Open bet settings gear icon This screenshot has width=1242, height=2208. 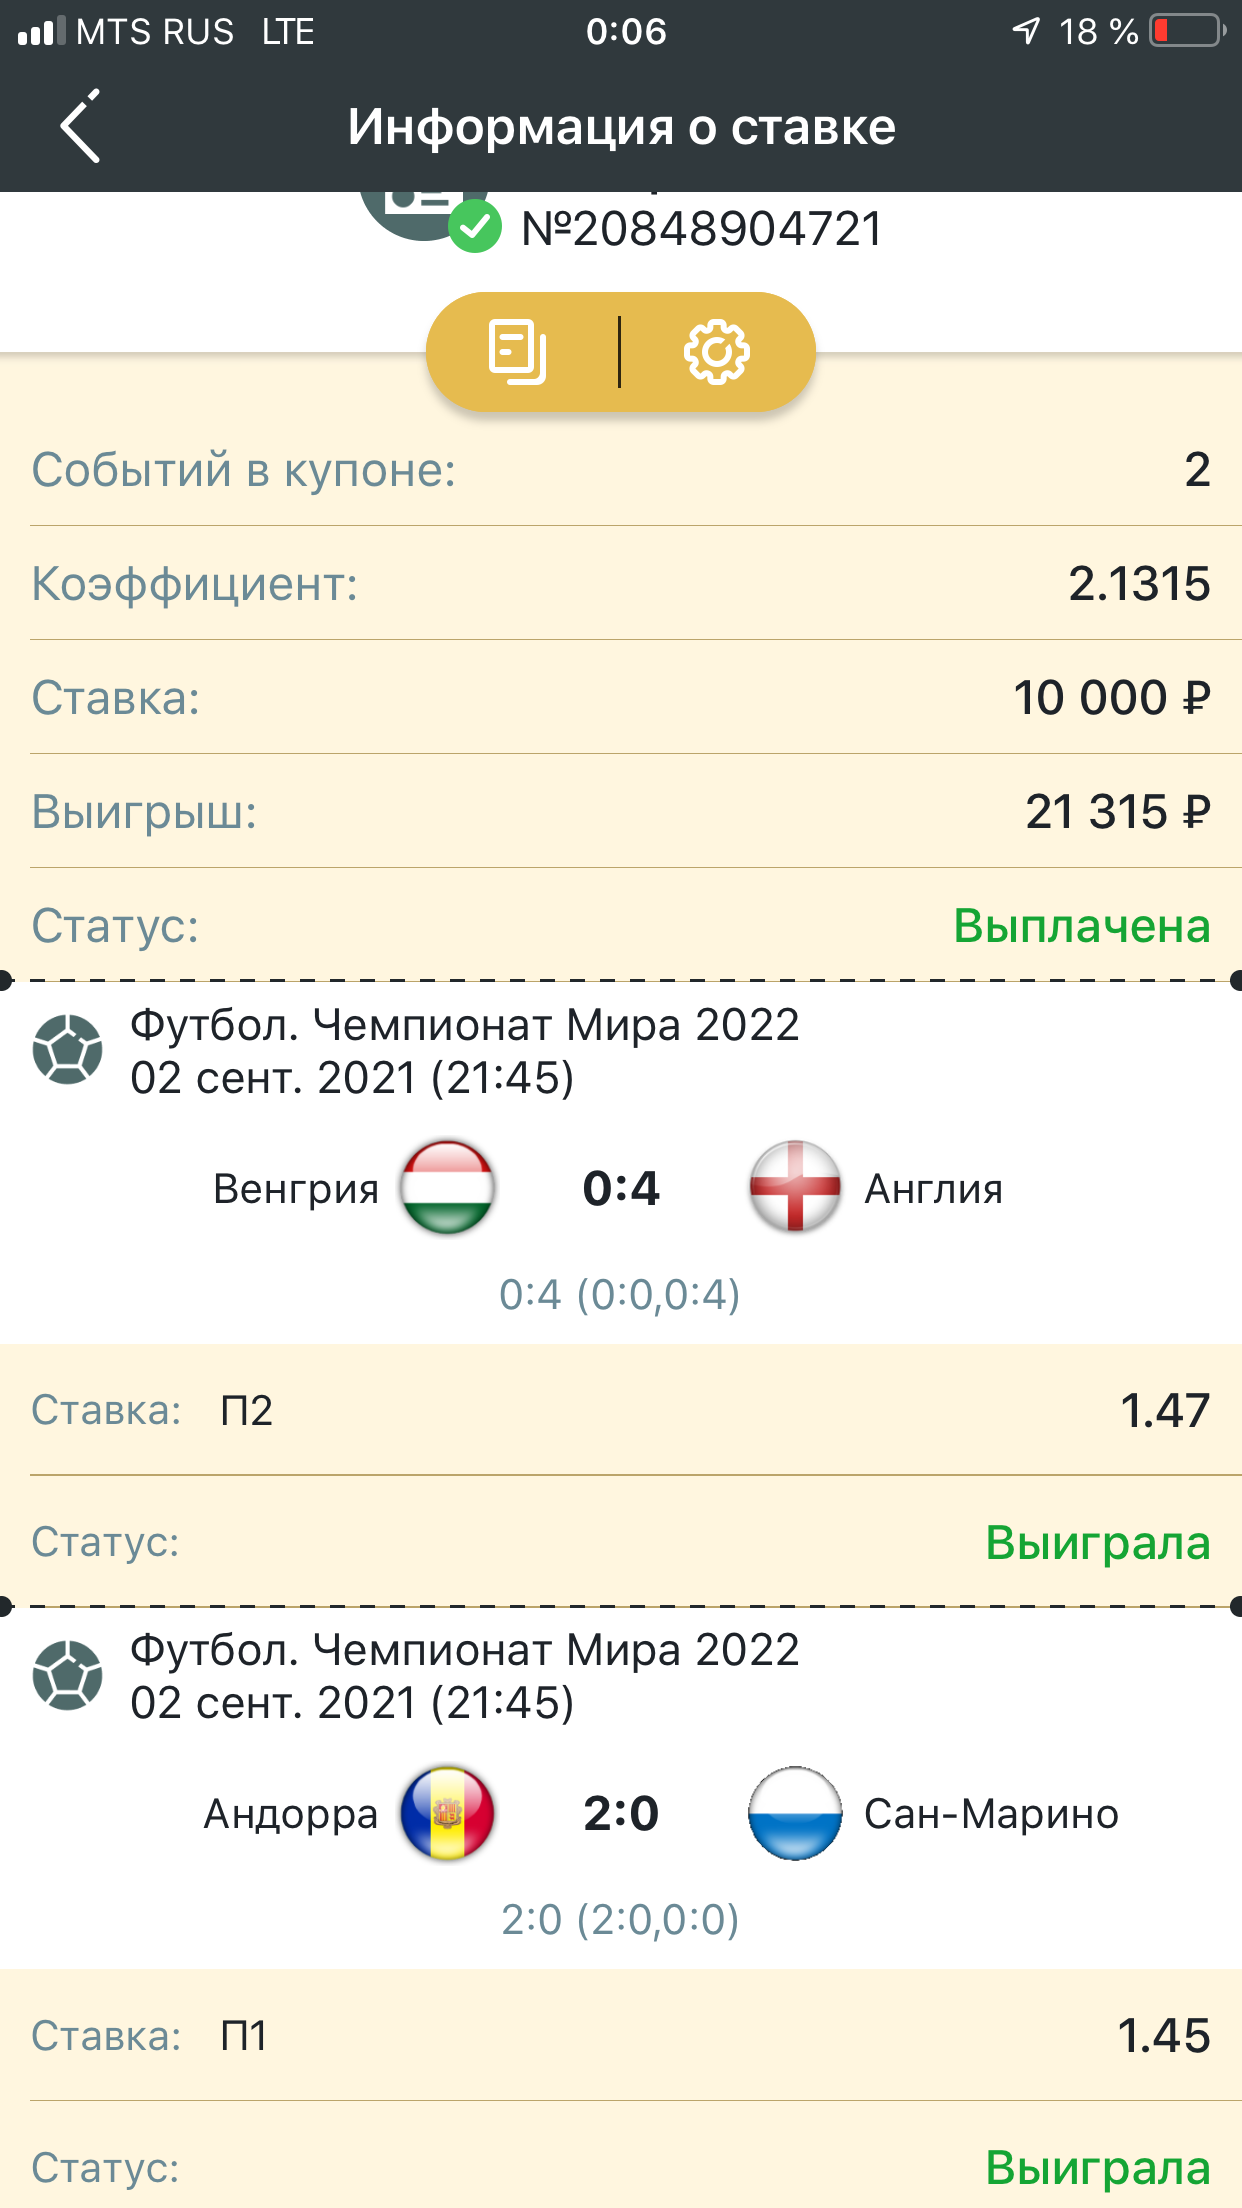(x=716, y=352)
